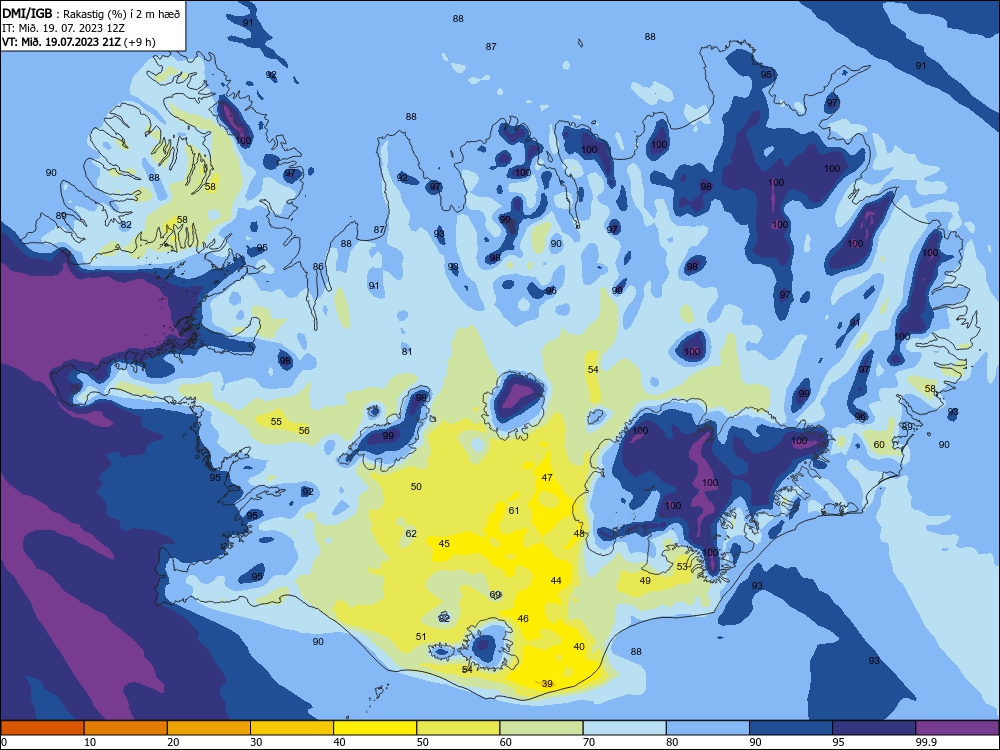Select the legend tick label '10'
1000x750 pixels.
(x=90, y=742)
